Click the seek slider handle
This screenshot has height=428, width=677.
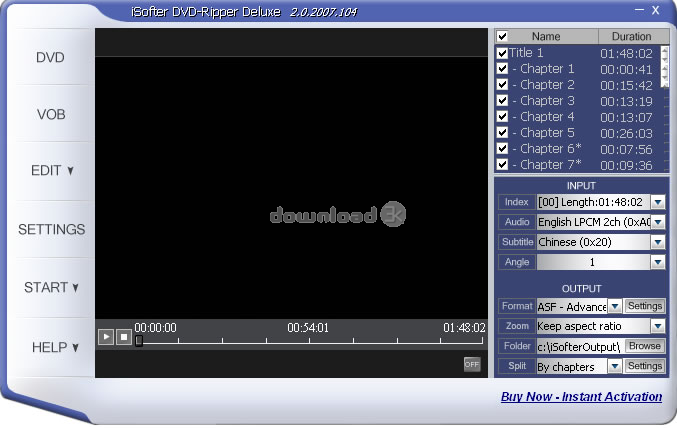pos(139,341)
